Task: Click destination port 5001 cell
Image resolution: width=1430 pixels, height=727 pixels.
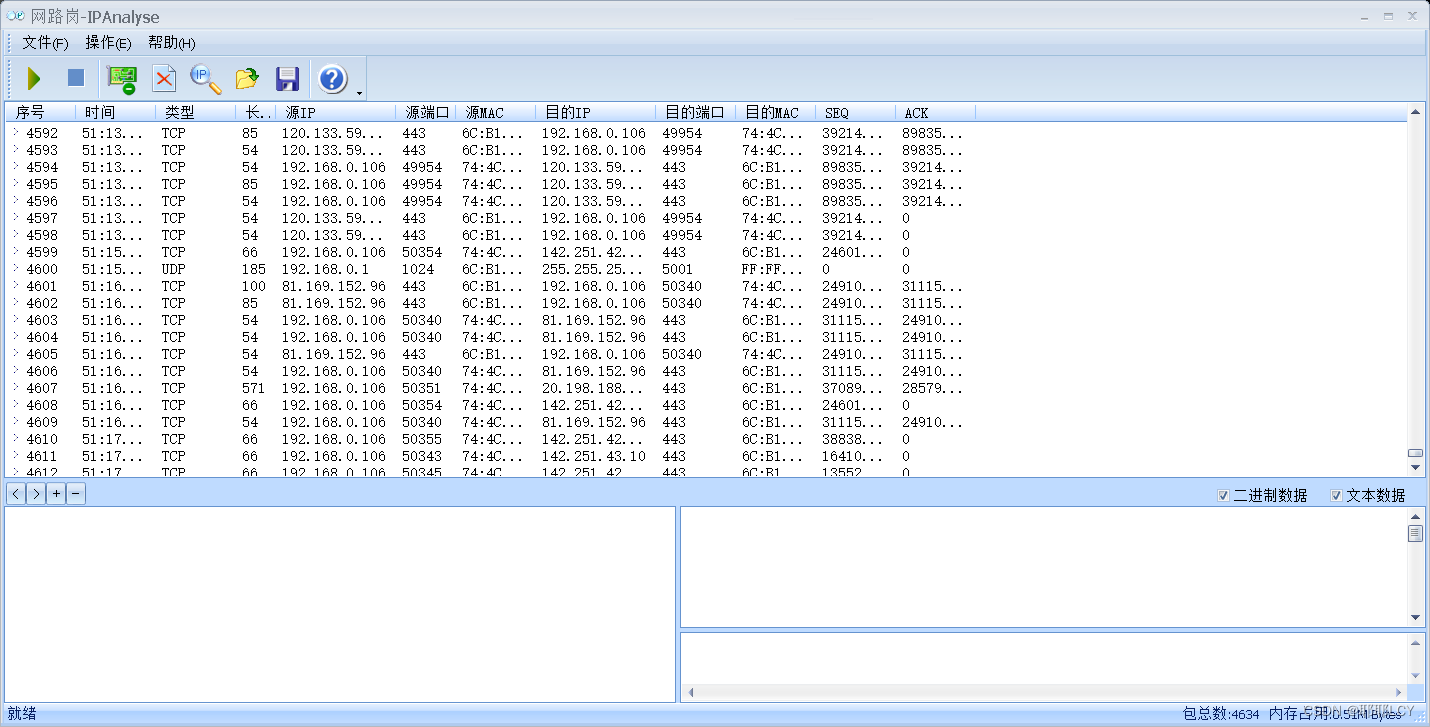Action: click(x=678, y=269)
